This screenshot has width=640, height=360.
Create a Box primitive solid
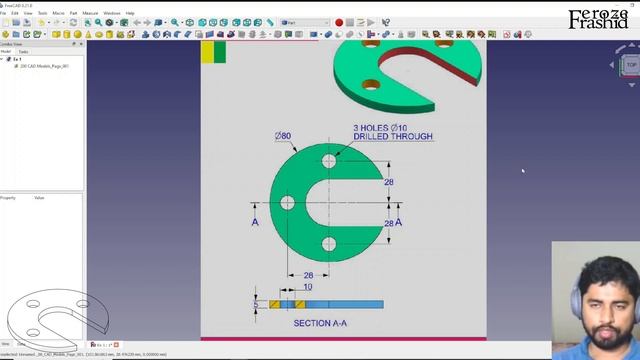[56, 35]
